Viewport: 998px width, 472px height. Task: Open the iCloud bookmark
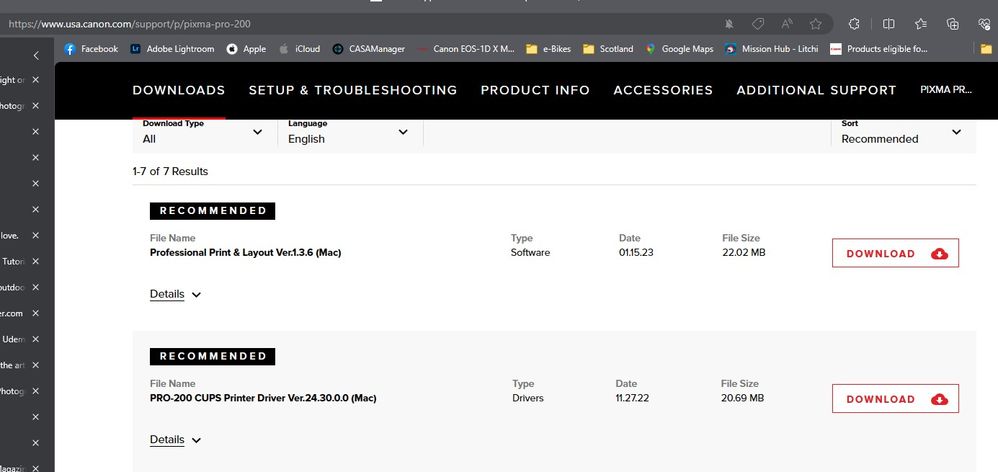pyautogui.click(x=300, y=48)
